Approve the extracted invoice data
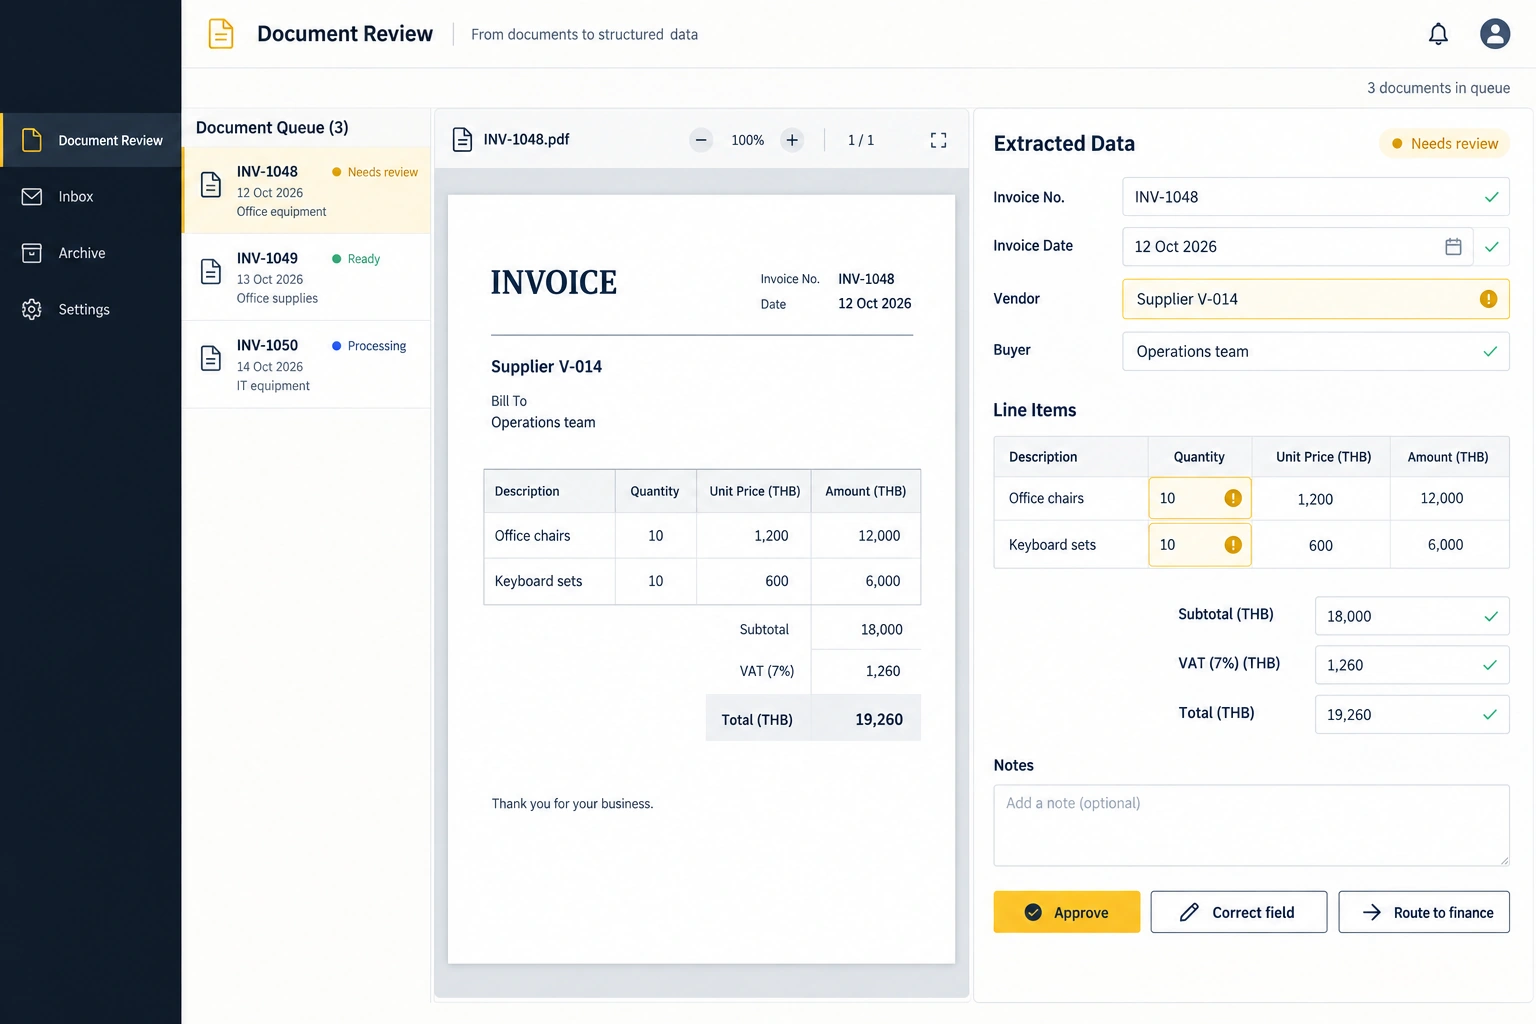Screen dimensions: 1536x1024 click(1066, 912)
